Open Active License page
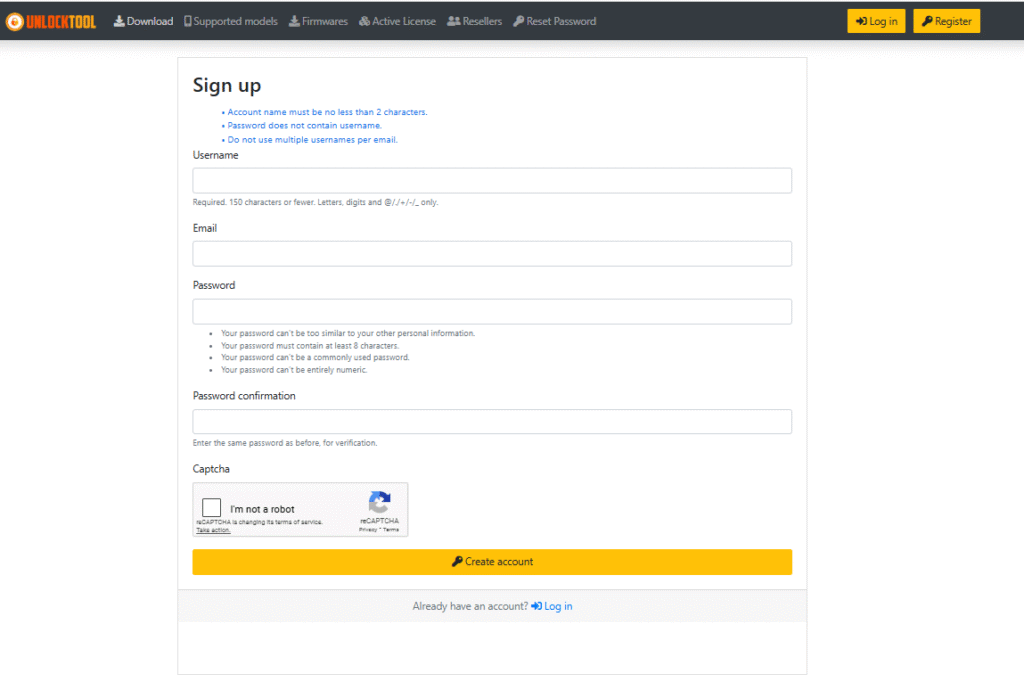This screenshot has height=682, width=1024. click(397, 21)
